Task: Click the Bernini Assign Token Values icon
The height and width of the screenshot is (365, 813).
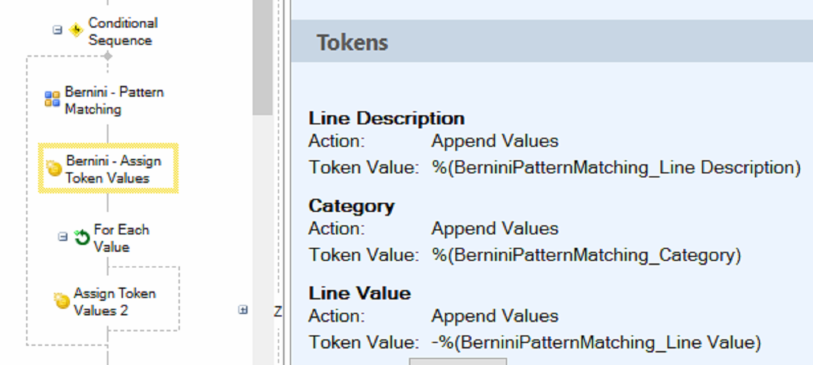Action: 54,169
